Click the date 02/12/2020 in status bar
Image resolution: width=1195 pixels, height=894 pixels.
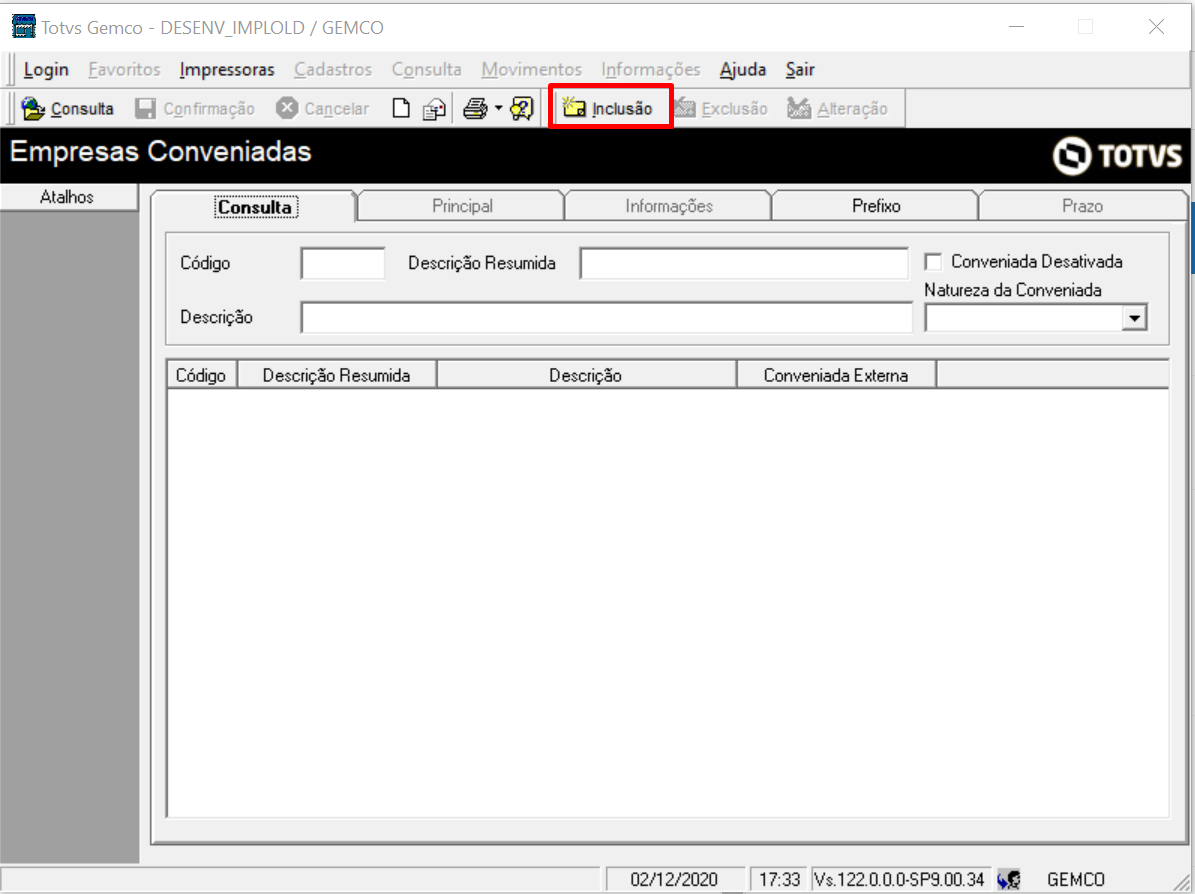[674, 880]
